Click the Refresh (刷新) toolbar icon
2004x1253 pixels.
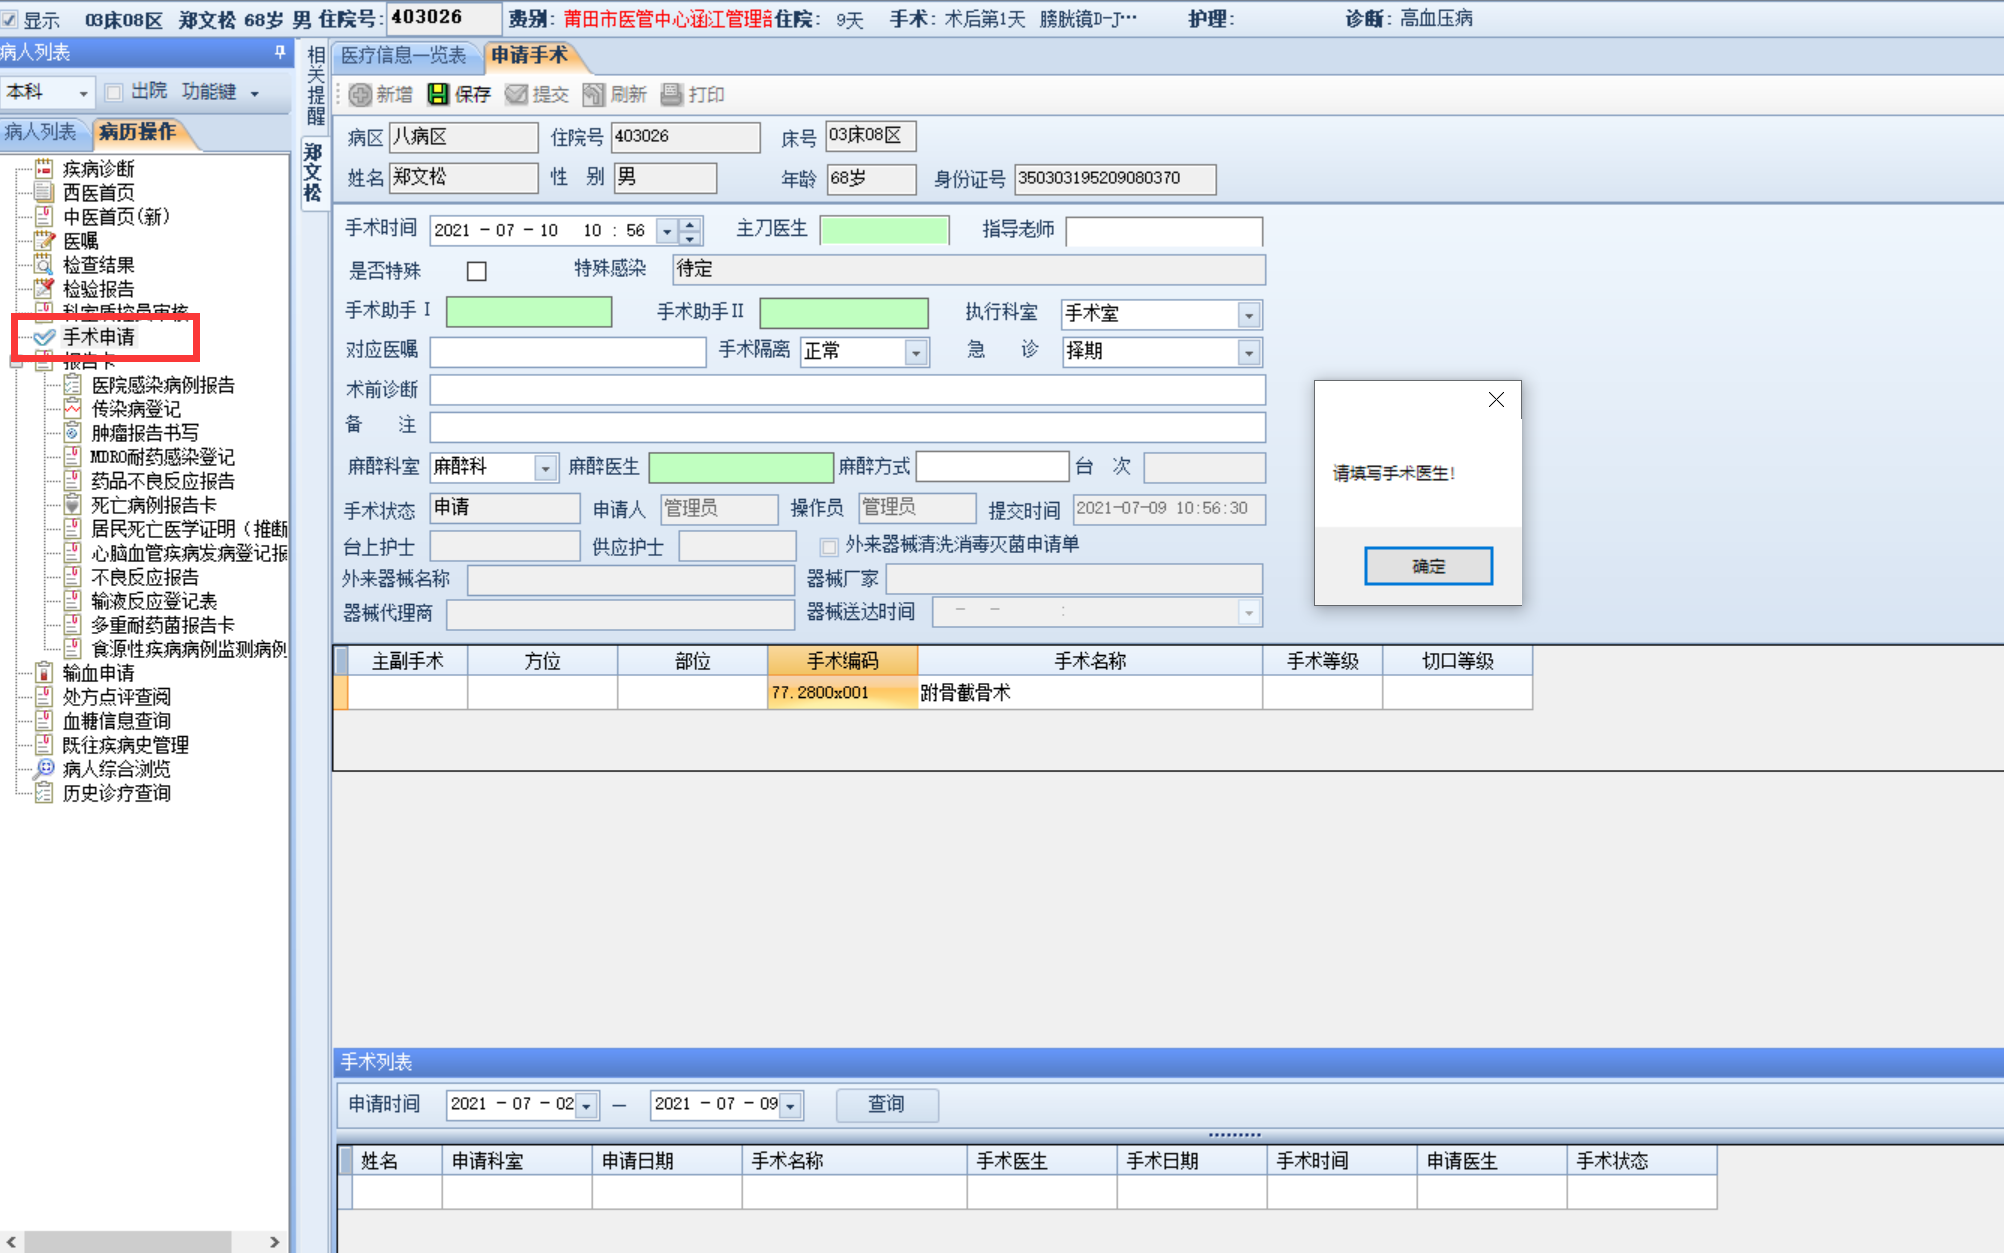(594, 94)
